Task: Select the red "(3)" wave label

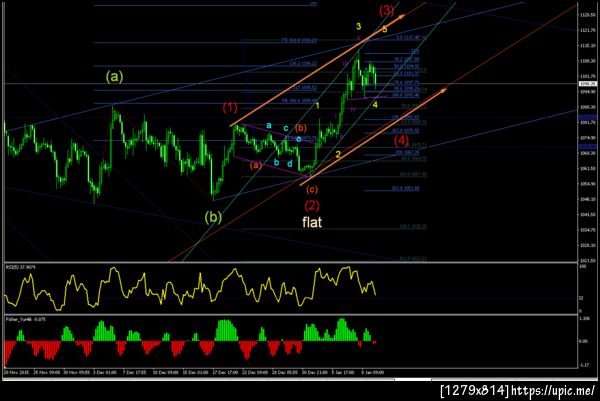Action: [386, 11]
